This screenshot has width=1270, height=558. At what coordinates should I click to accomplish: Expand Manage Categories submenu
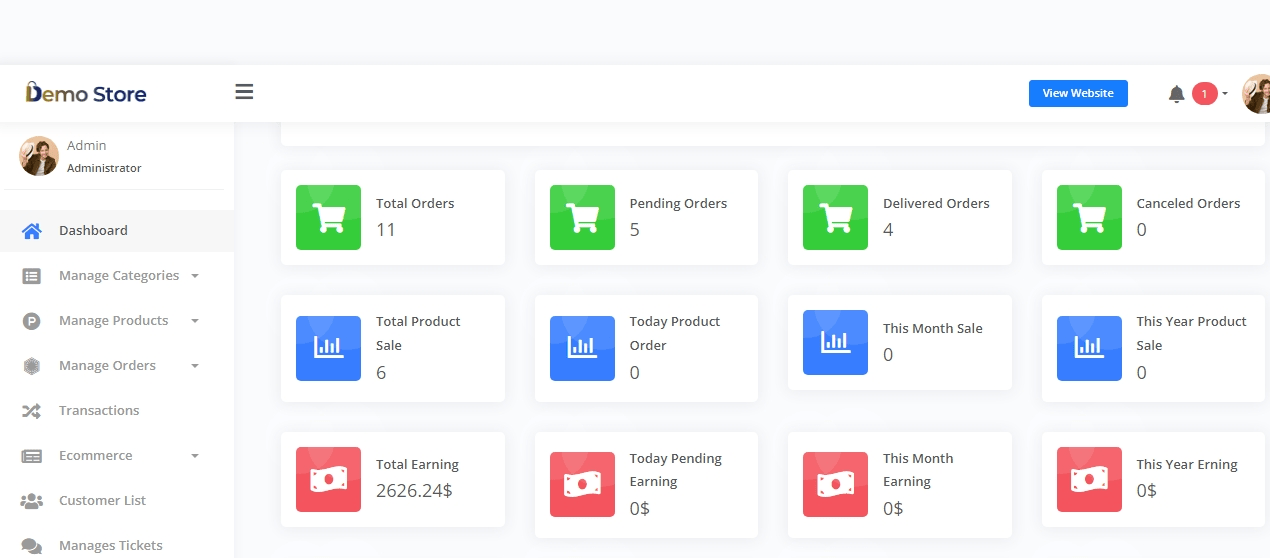click(118, 276)
